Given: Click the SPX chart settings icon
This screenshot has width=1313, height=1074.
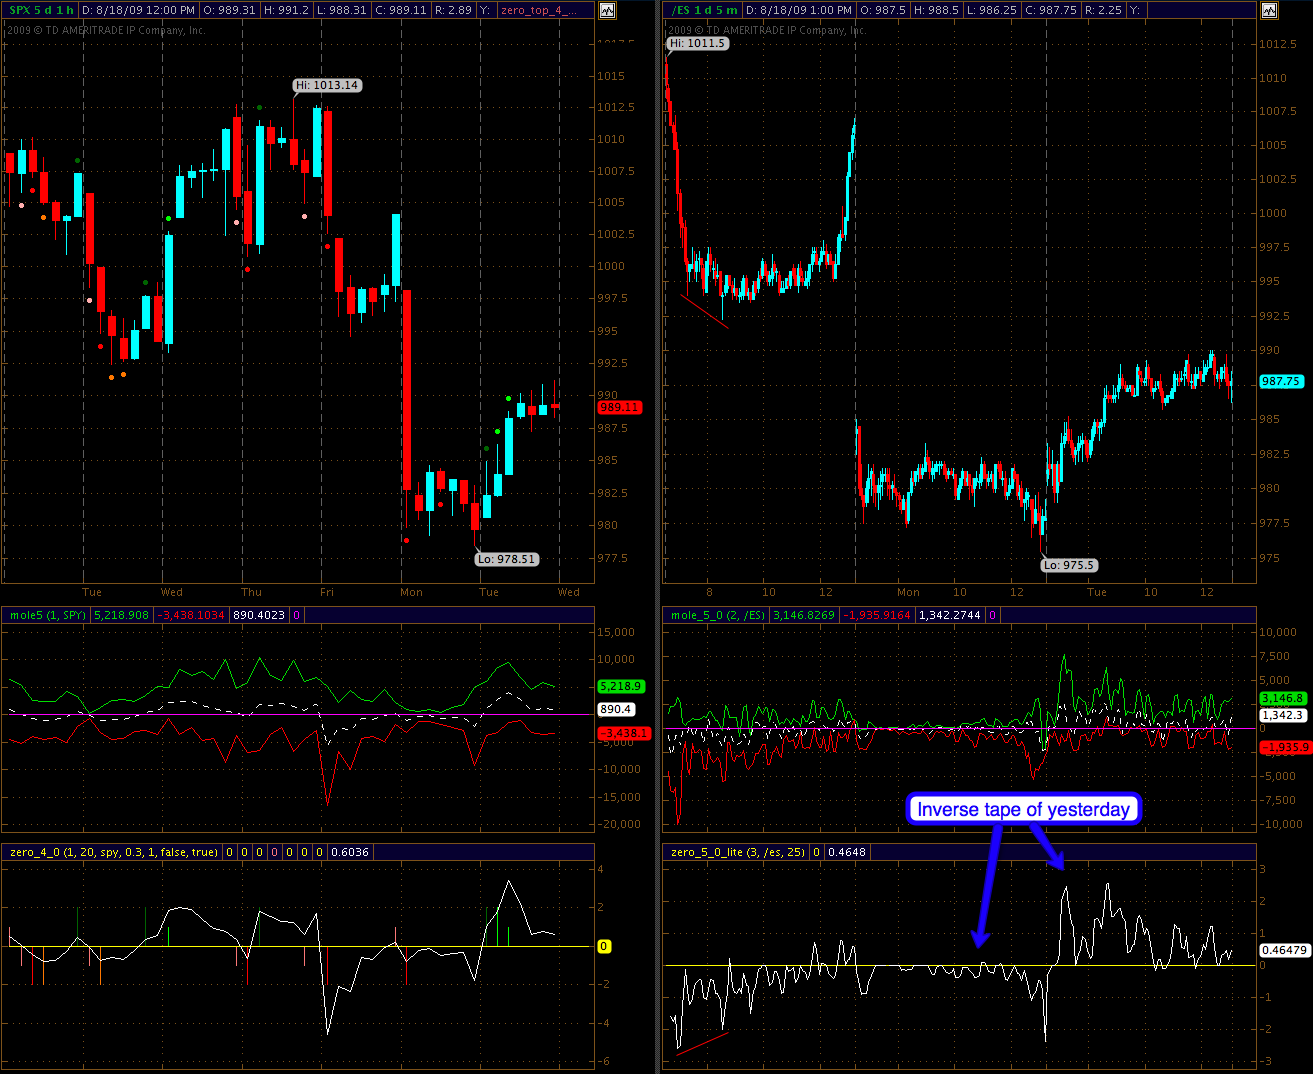Looking at the screenshot, I should point(607,10).
